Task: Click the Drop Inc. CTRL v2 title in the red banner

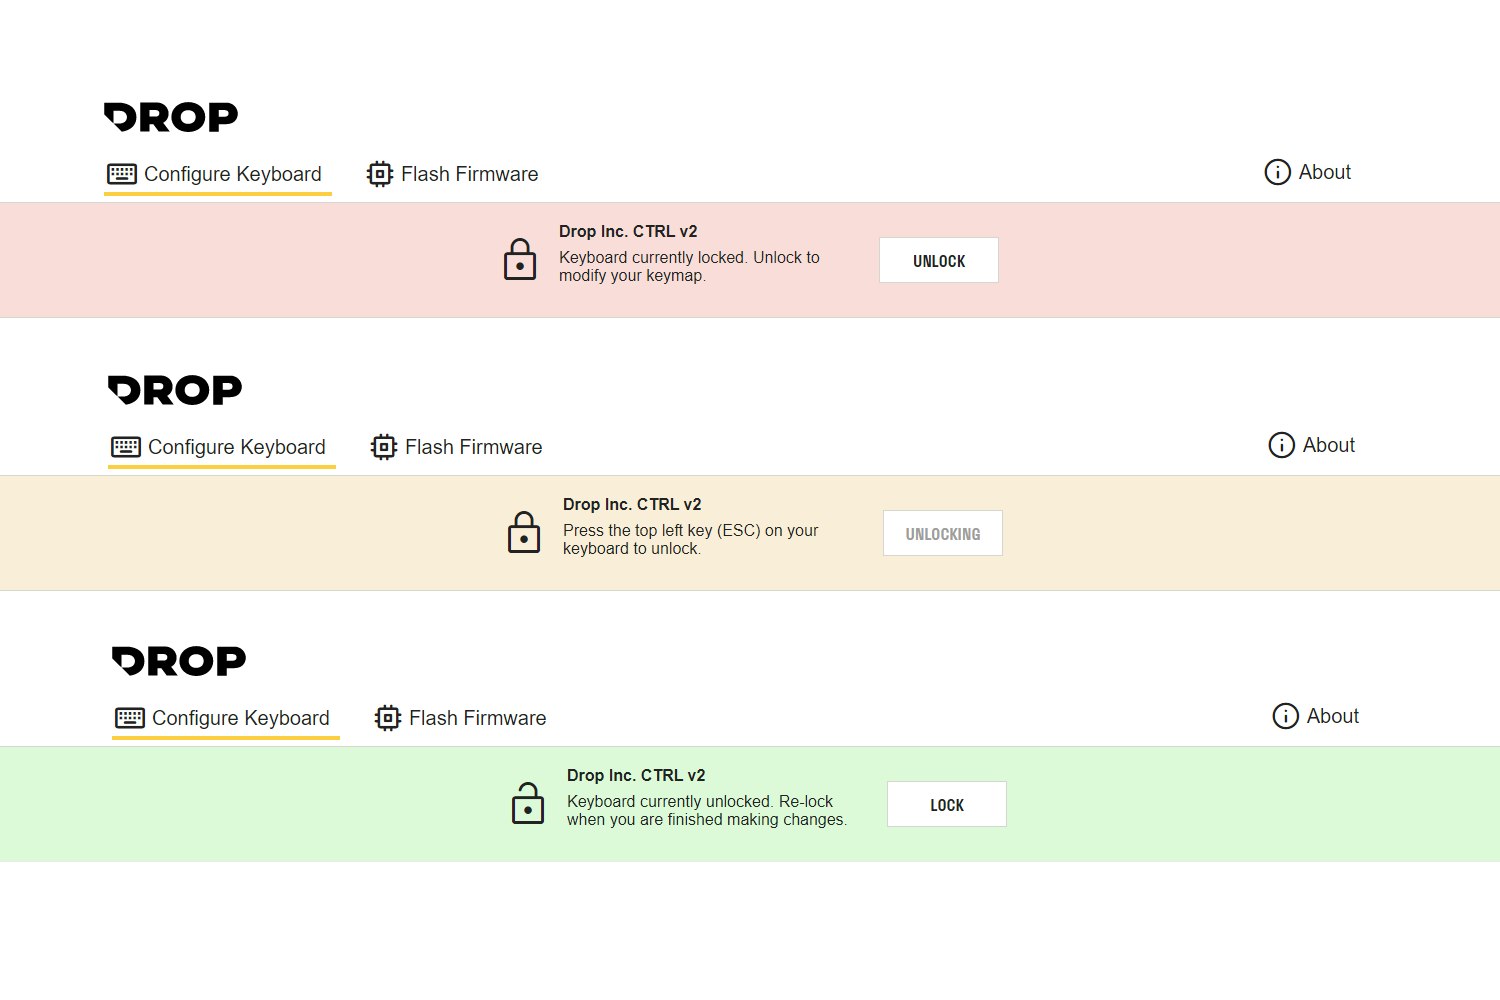Action: 628,231
